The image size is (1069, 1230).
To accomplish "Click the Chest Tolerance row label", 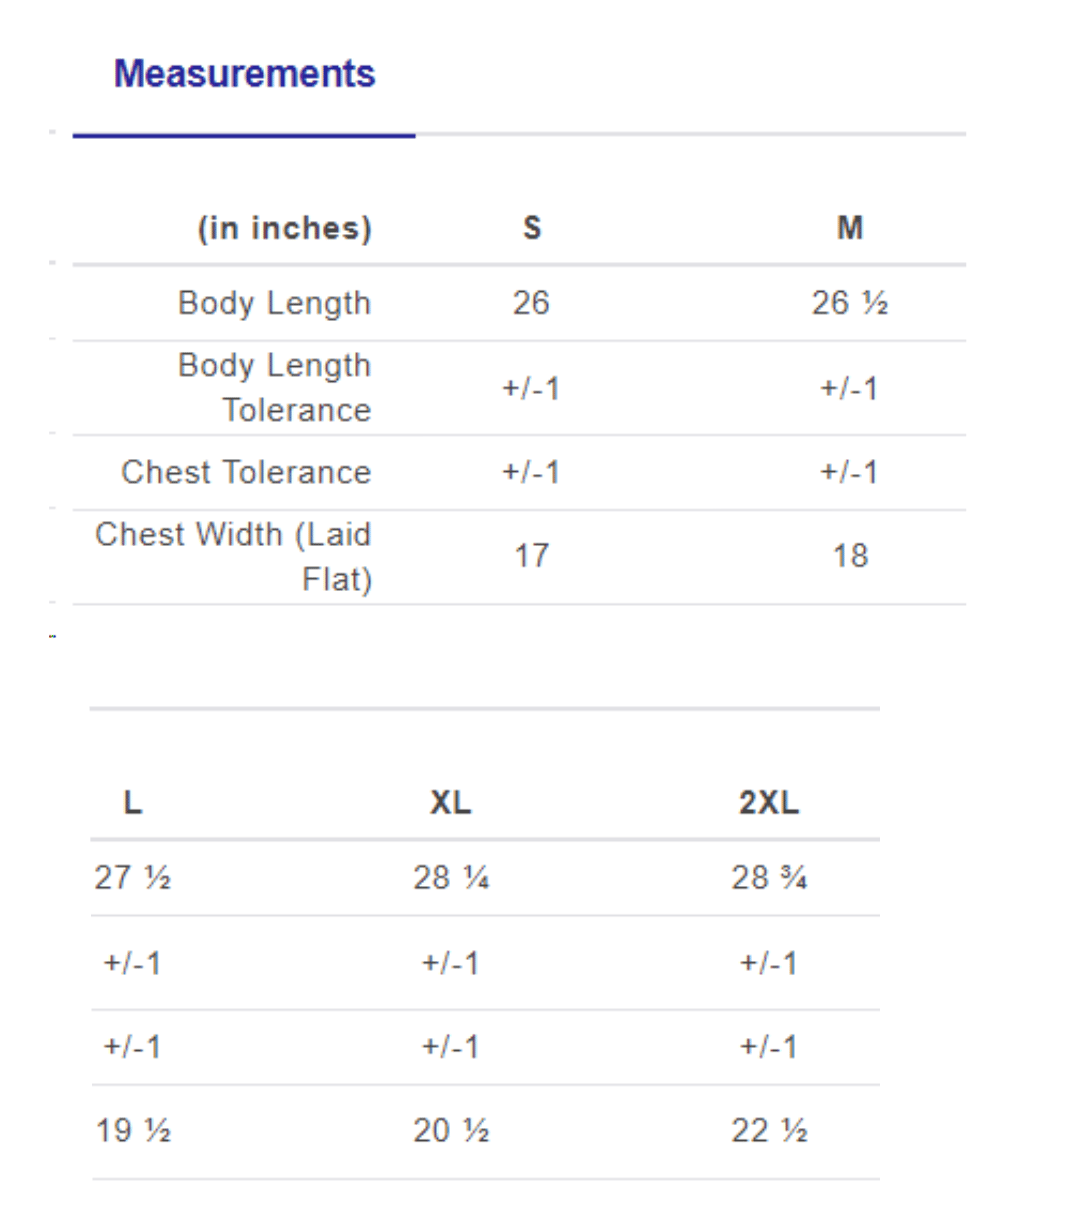I will tap(246, 472).
